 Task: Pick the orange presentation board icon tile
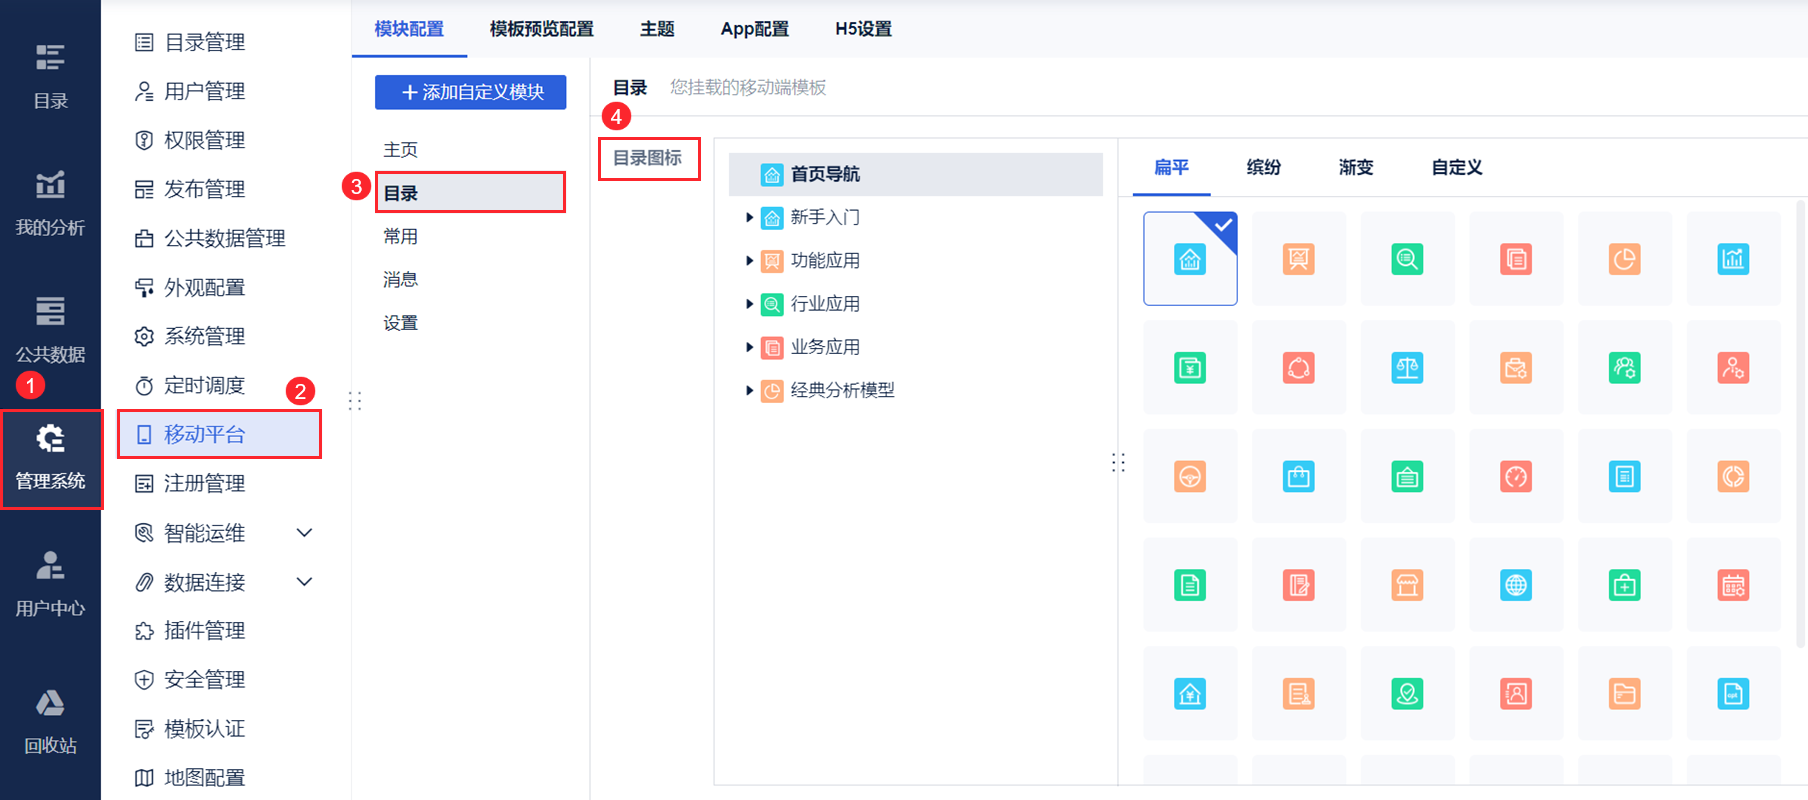pyautogui.click(x=1299, y=259)
